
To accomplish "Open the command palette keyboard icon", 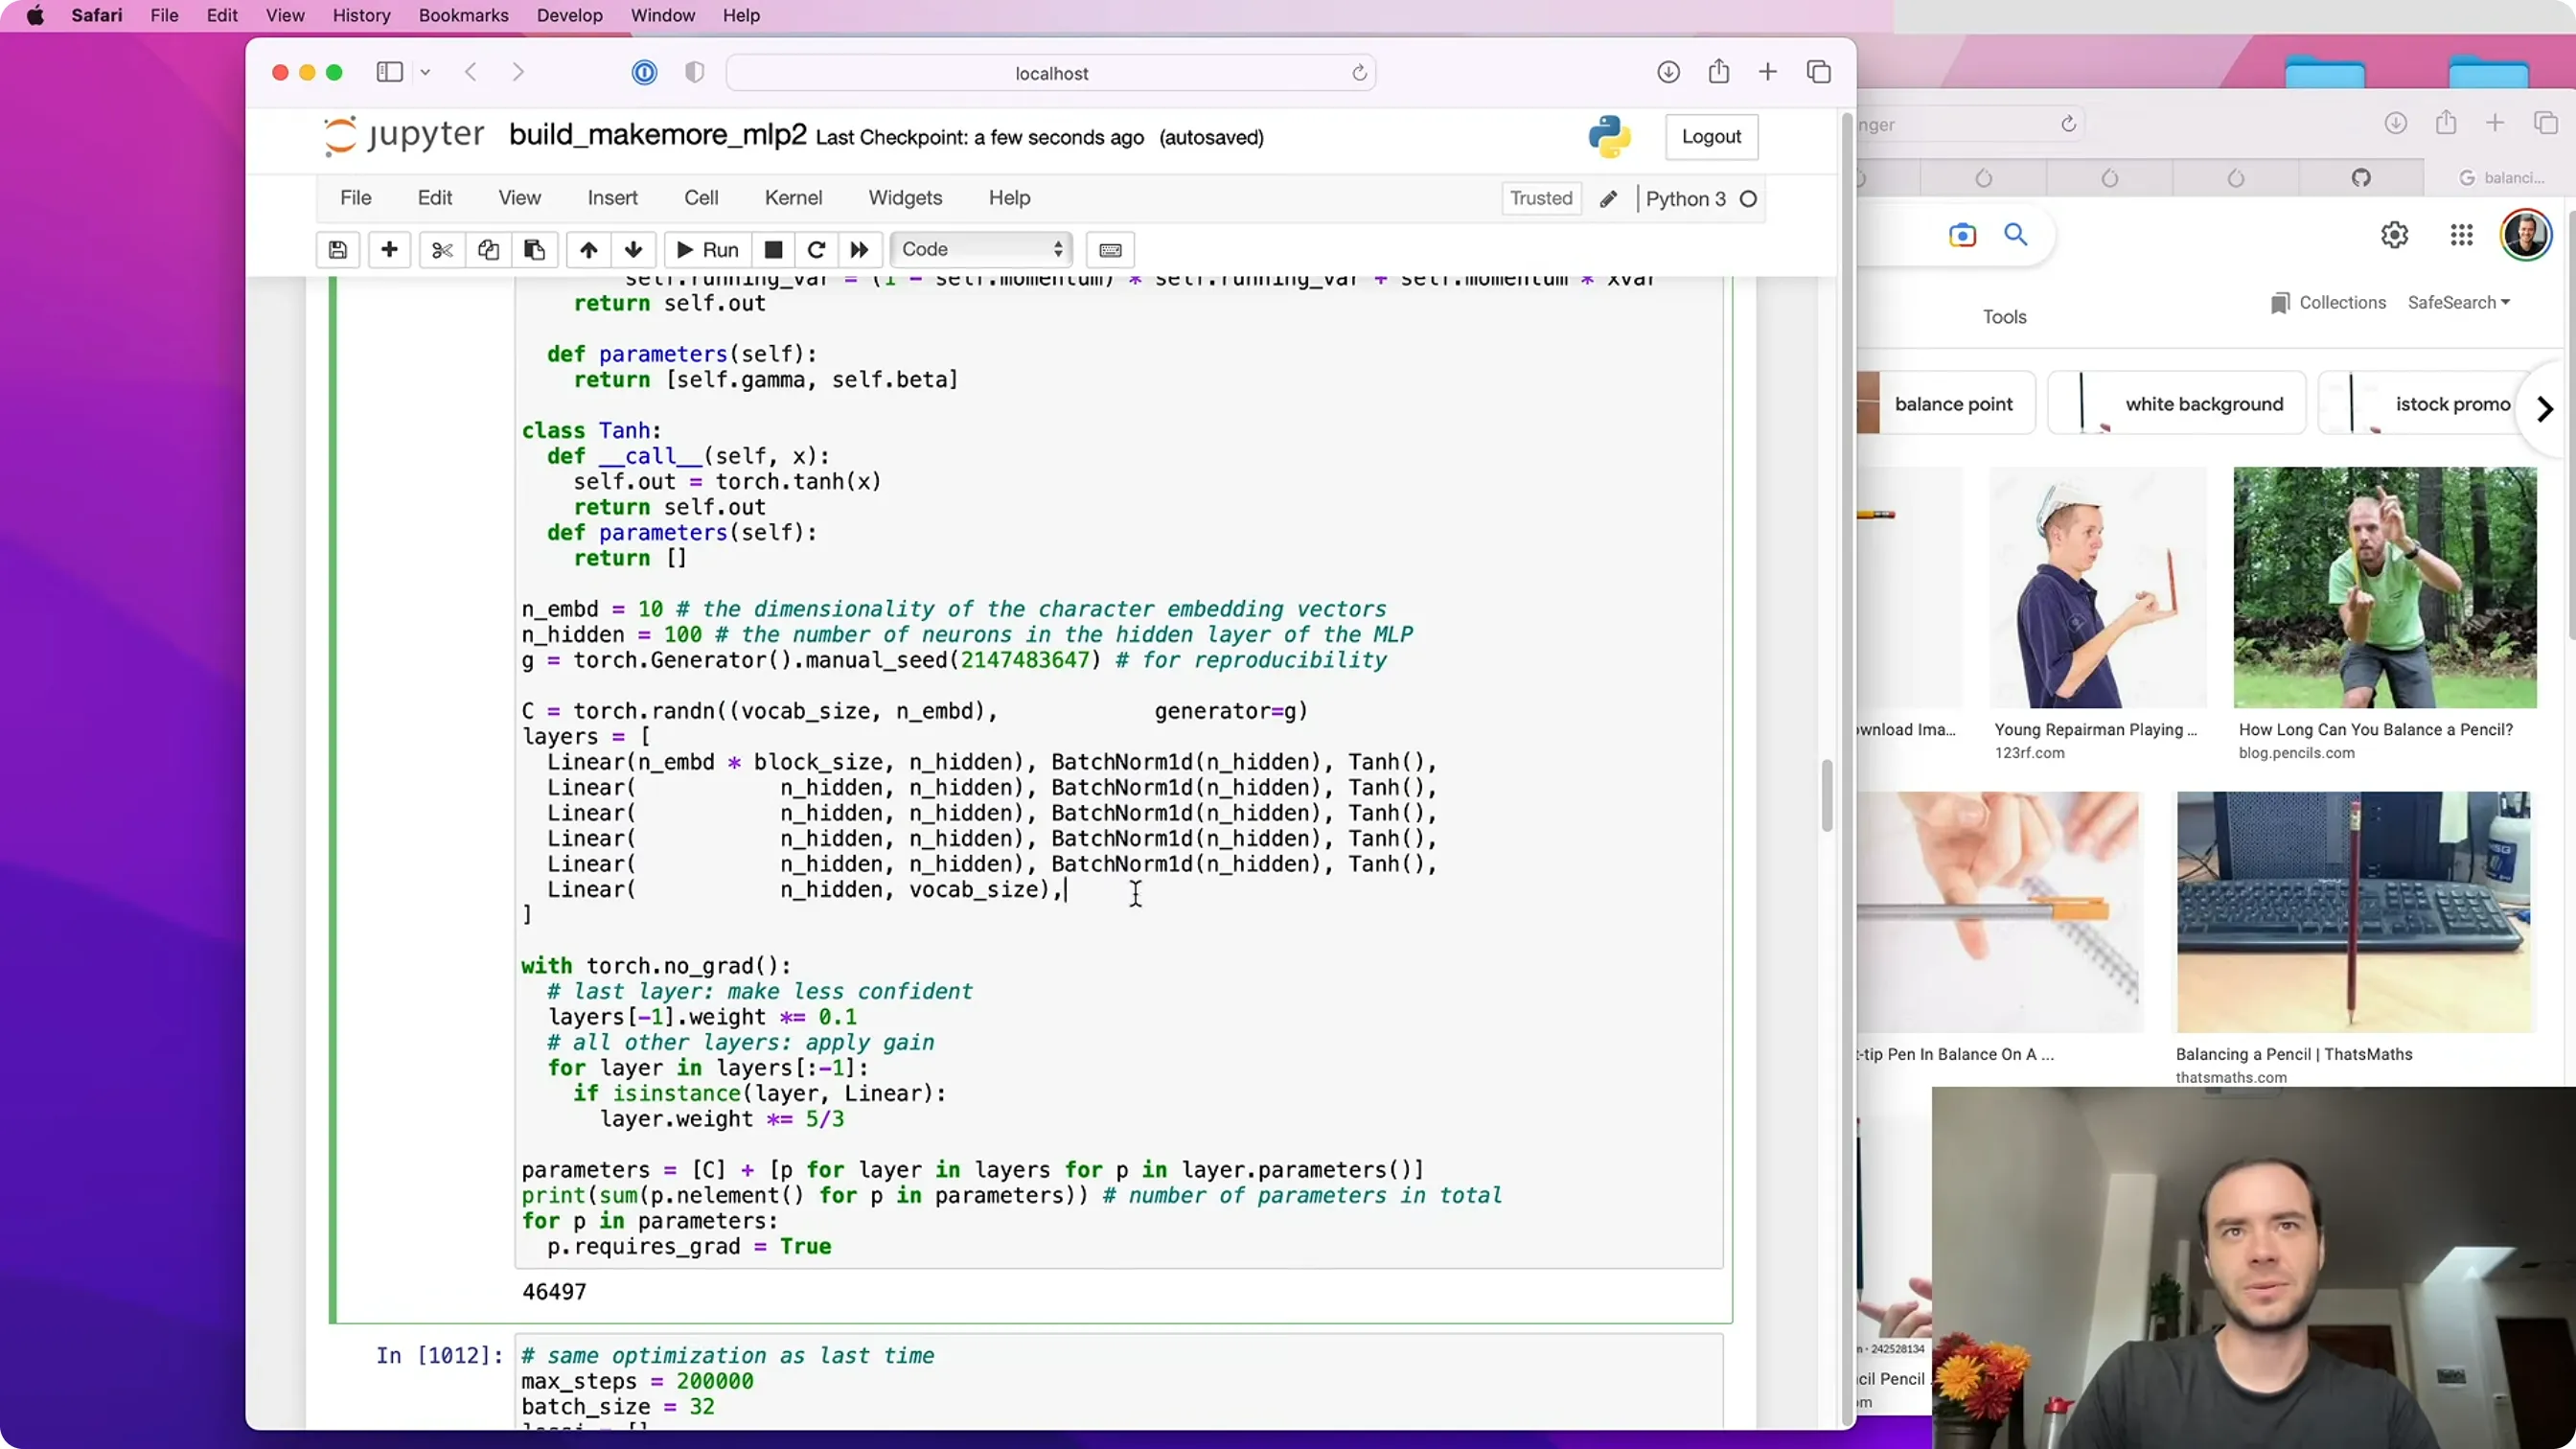I will 1110,250.
